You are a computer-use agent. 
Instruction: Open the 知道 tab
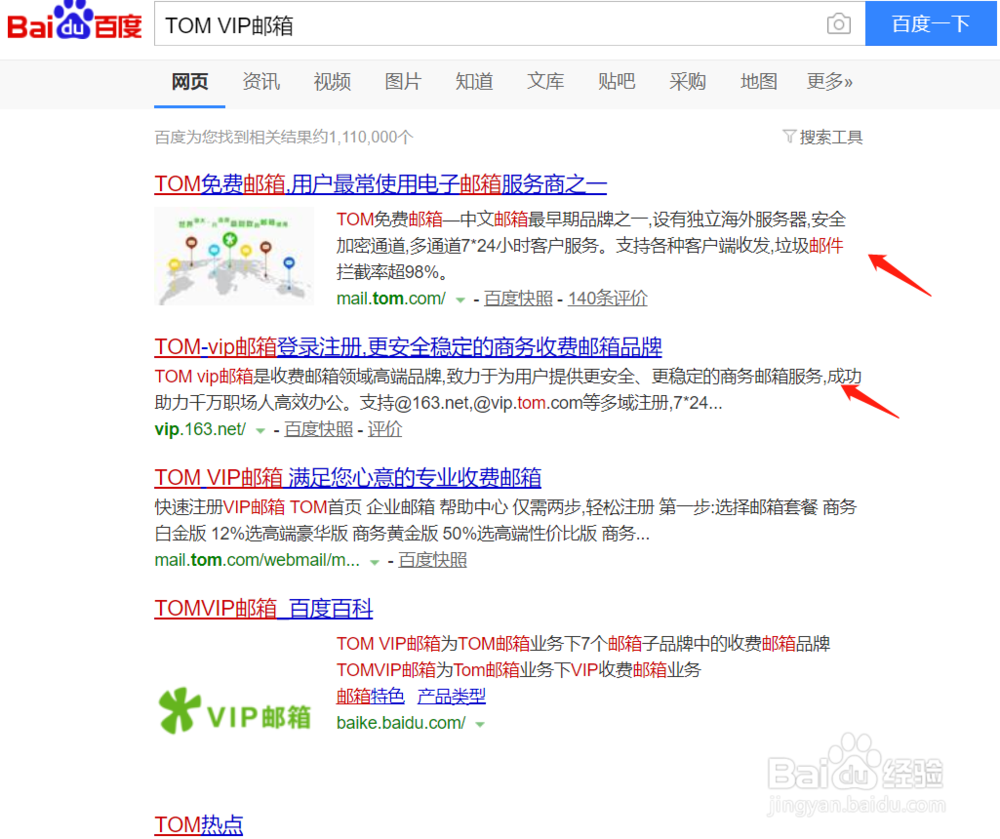pos(474,82)
